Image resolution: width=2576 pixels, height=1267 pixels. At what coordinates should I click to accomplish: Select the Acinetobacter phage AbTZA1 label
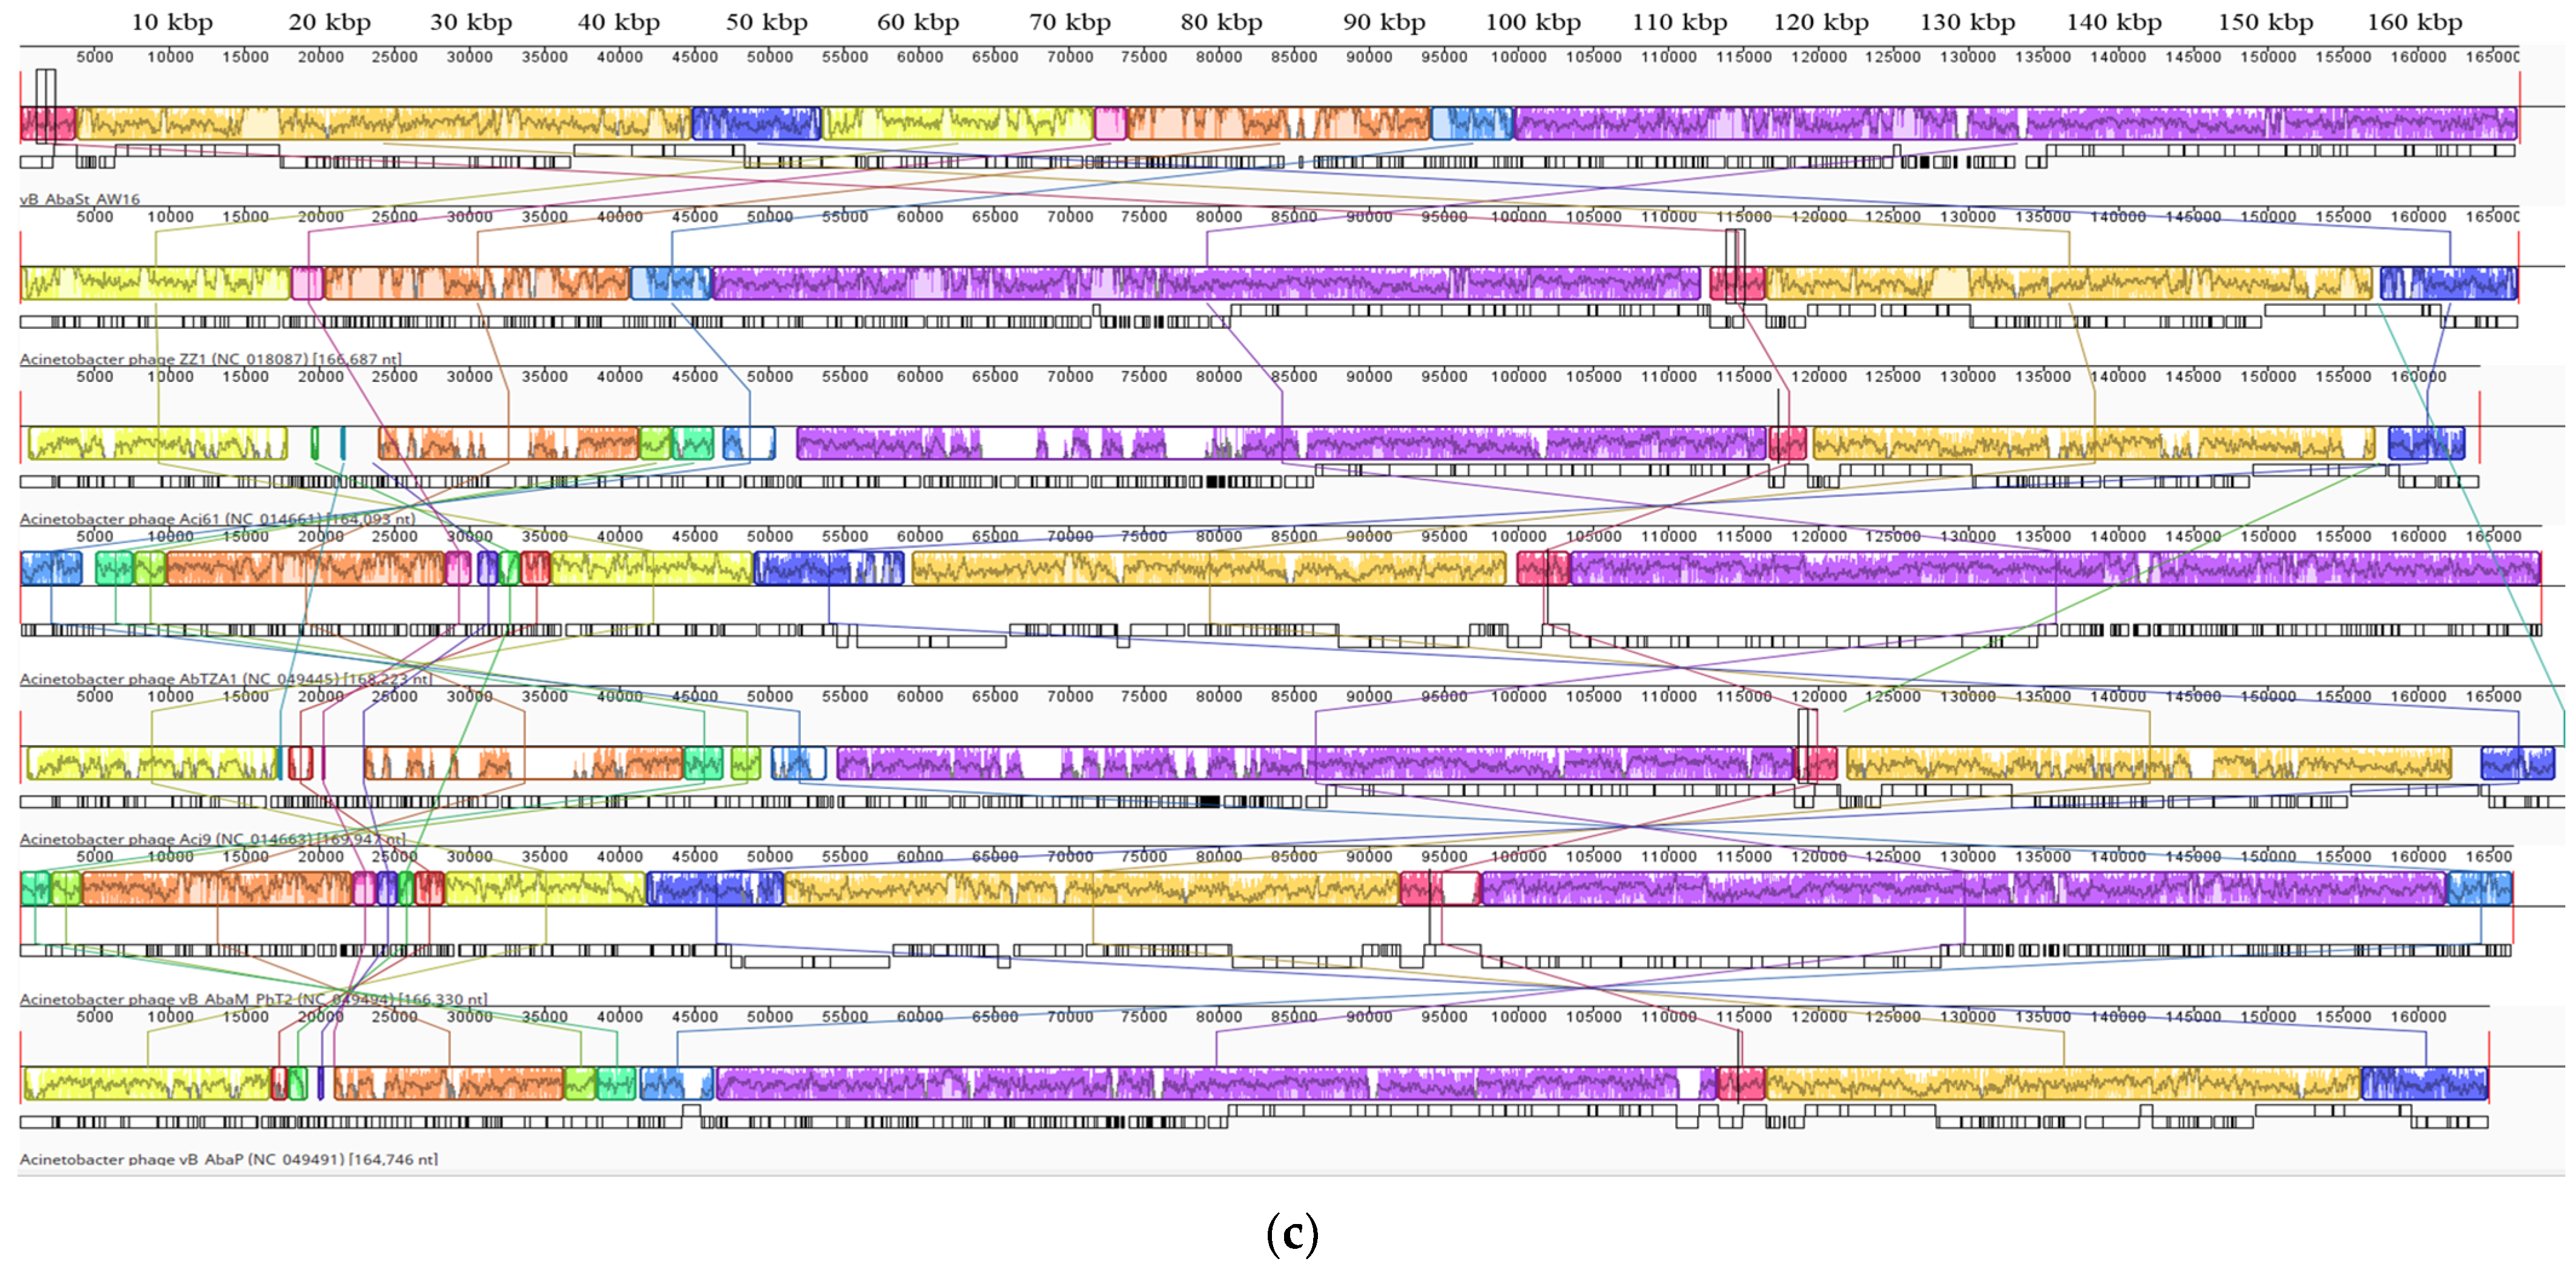tap(225, 679)
